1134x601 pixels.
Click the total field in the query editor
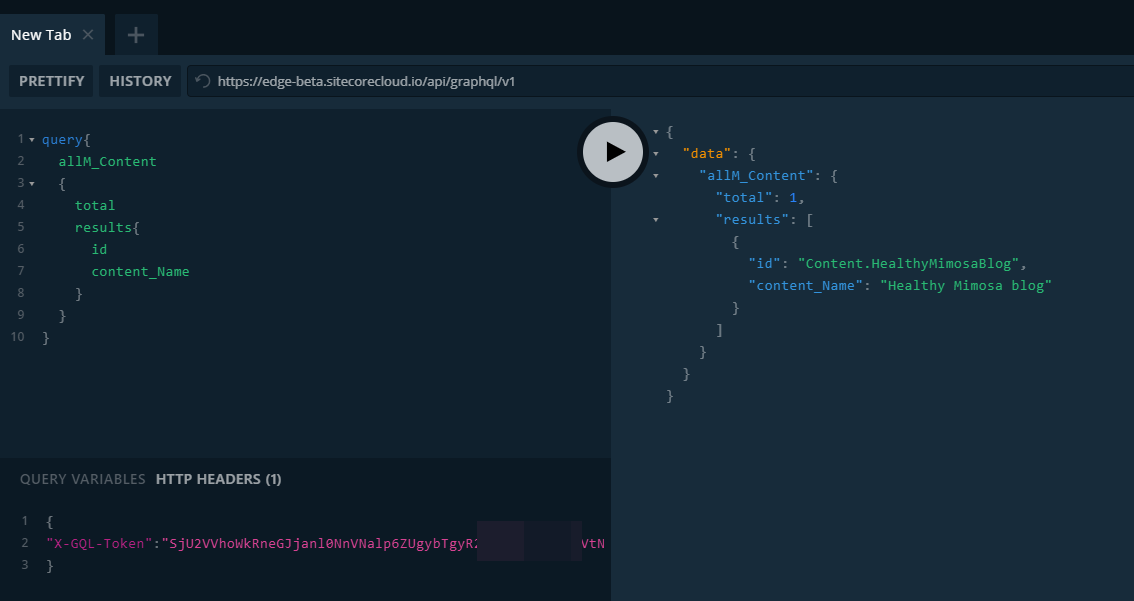click(95, 206)
